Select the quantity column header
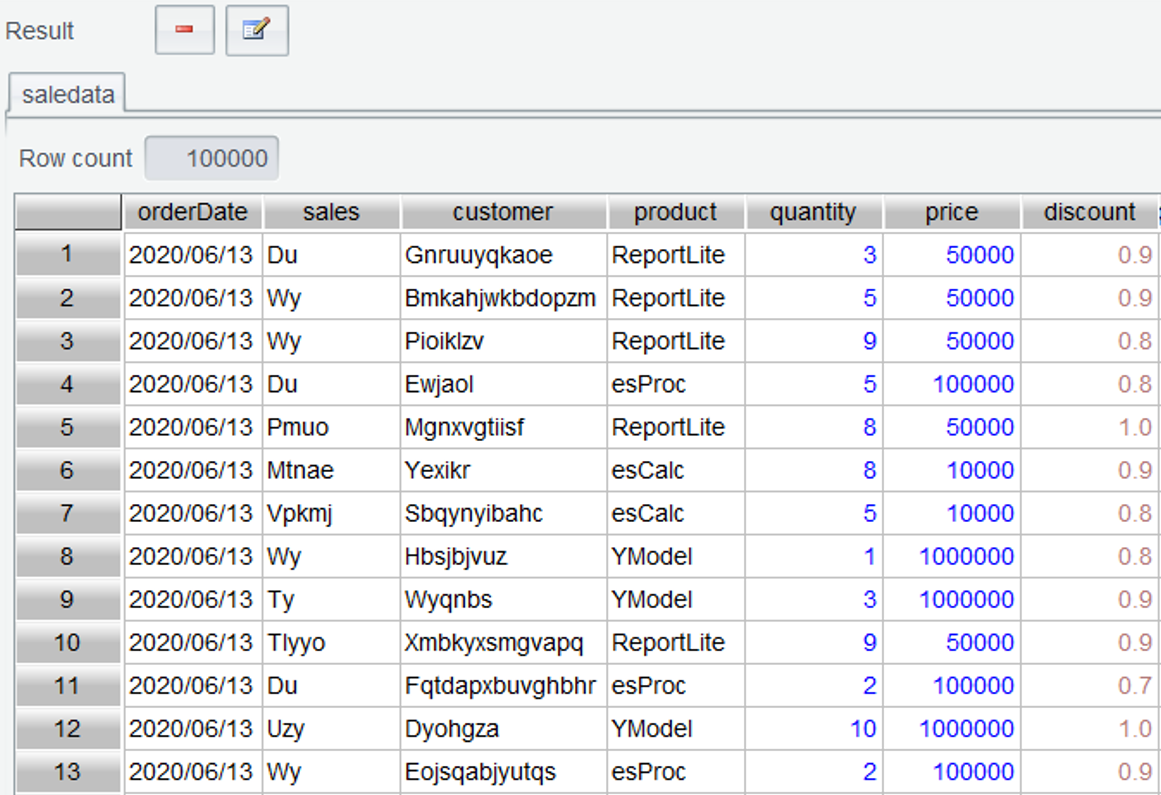This screenshot has height=795, width=1161. (x=813, y=212)
